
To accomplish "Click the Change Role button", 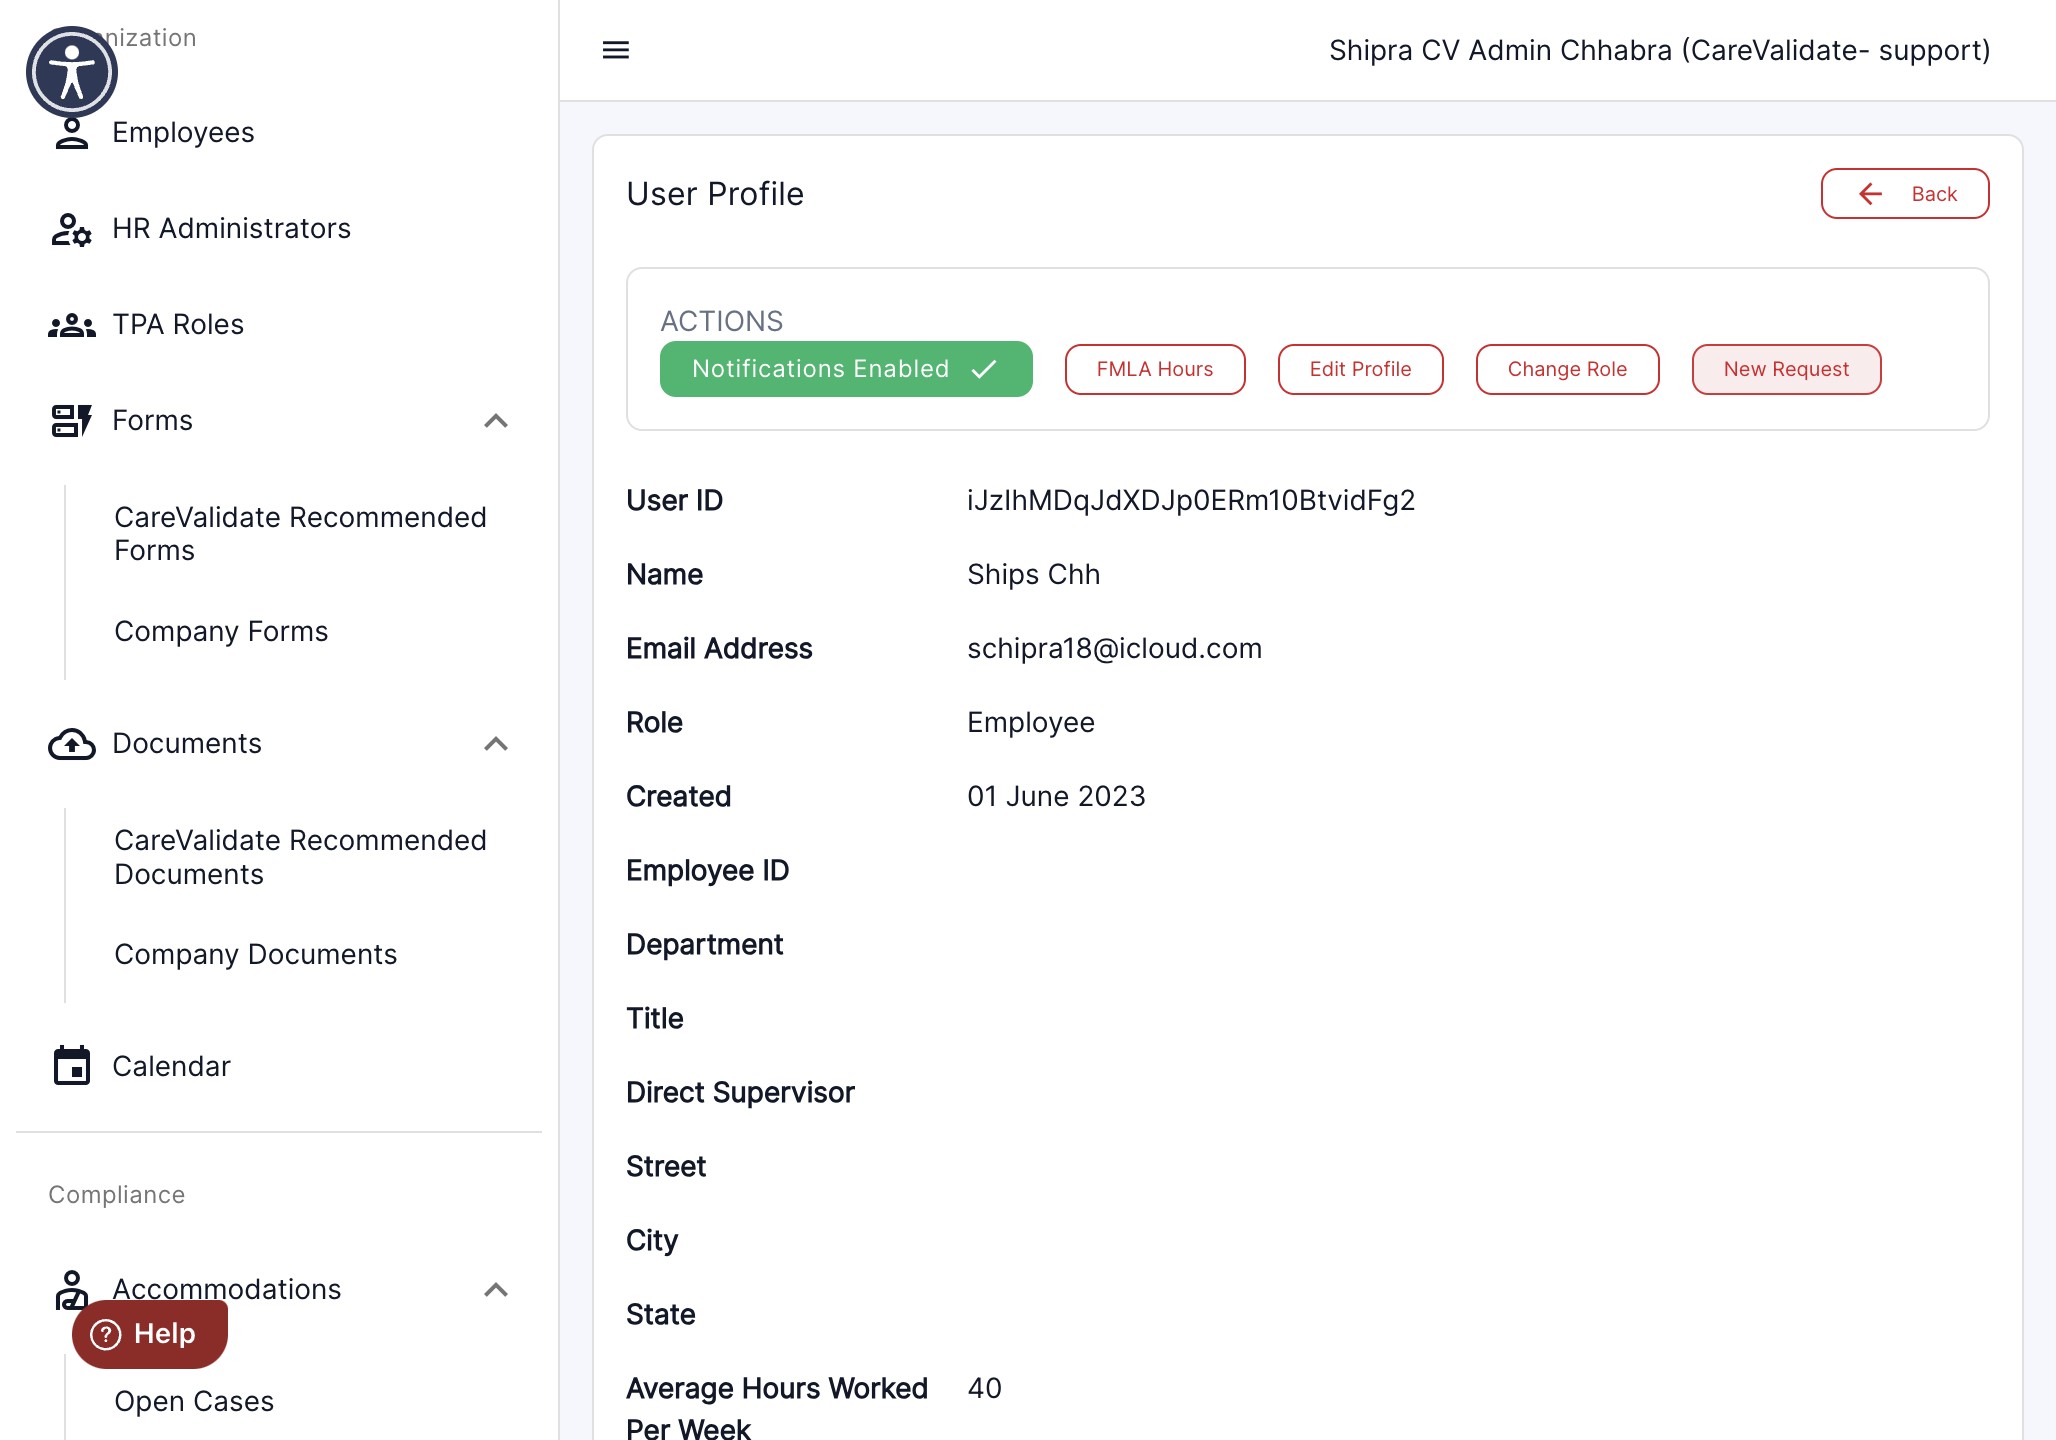I will 1568,369.
